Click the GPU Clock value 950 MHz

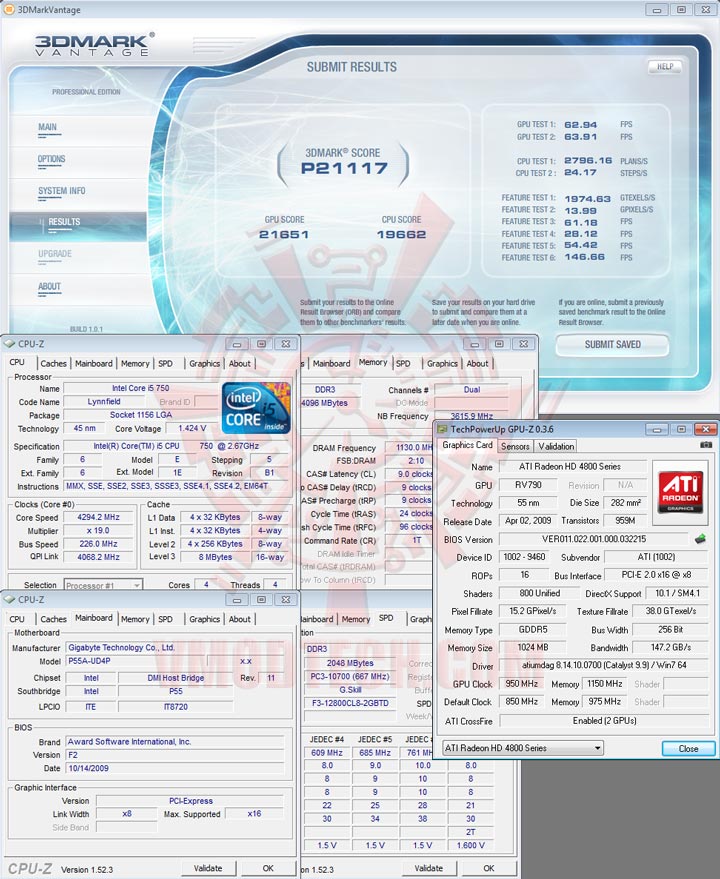(x=521, y=684)
